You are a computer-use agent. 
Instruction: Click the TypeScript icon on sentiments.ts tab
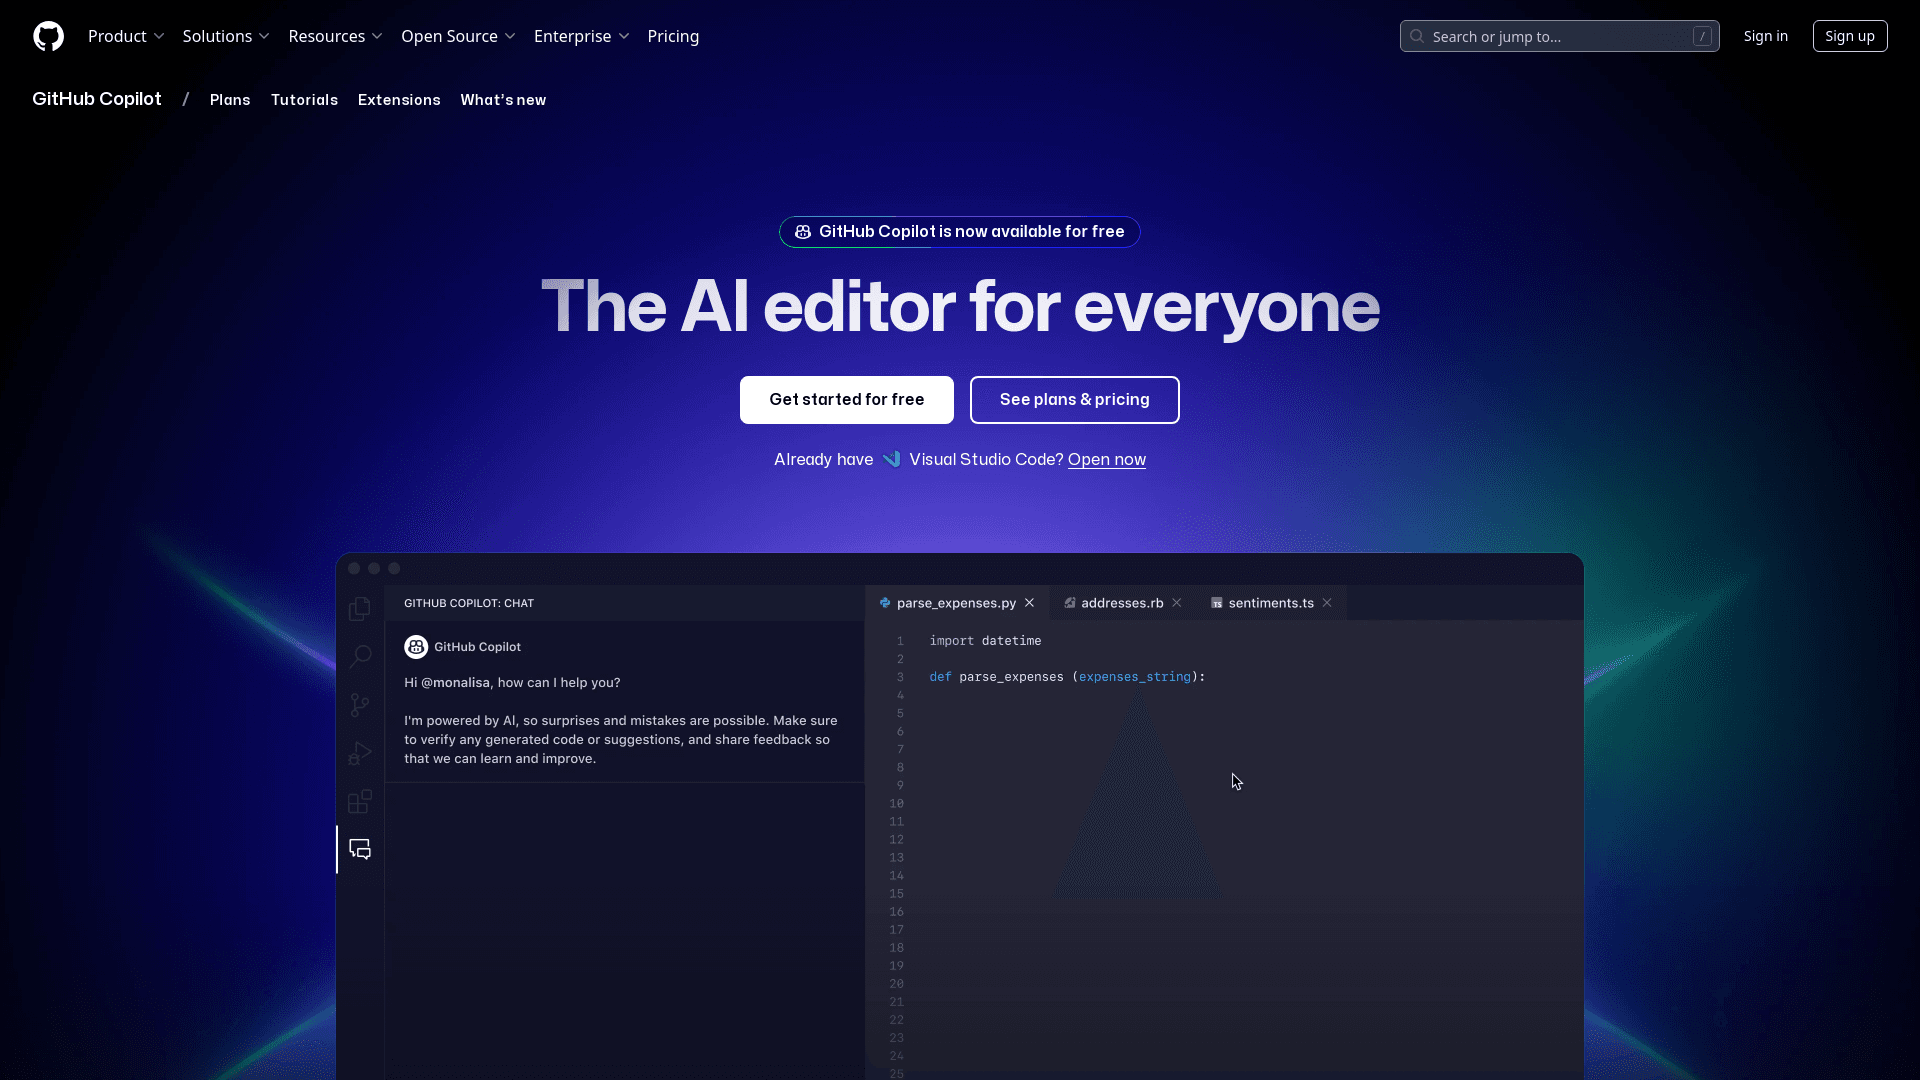1217,603
